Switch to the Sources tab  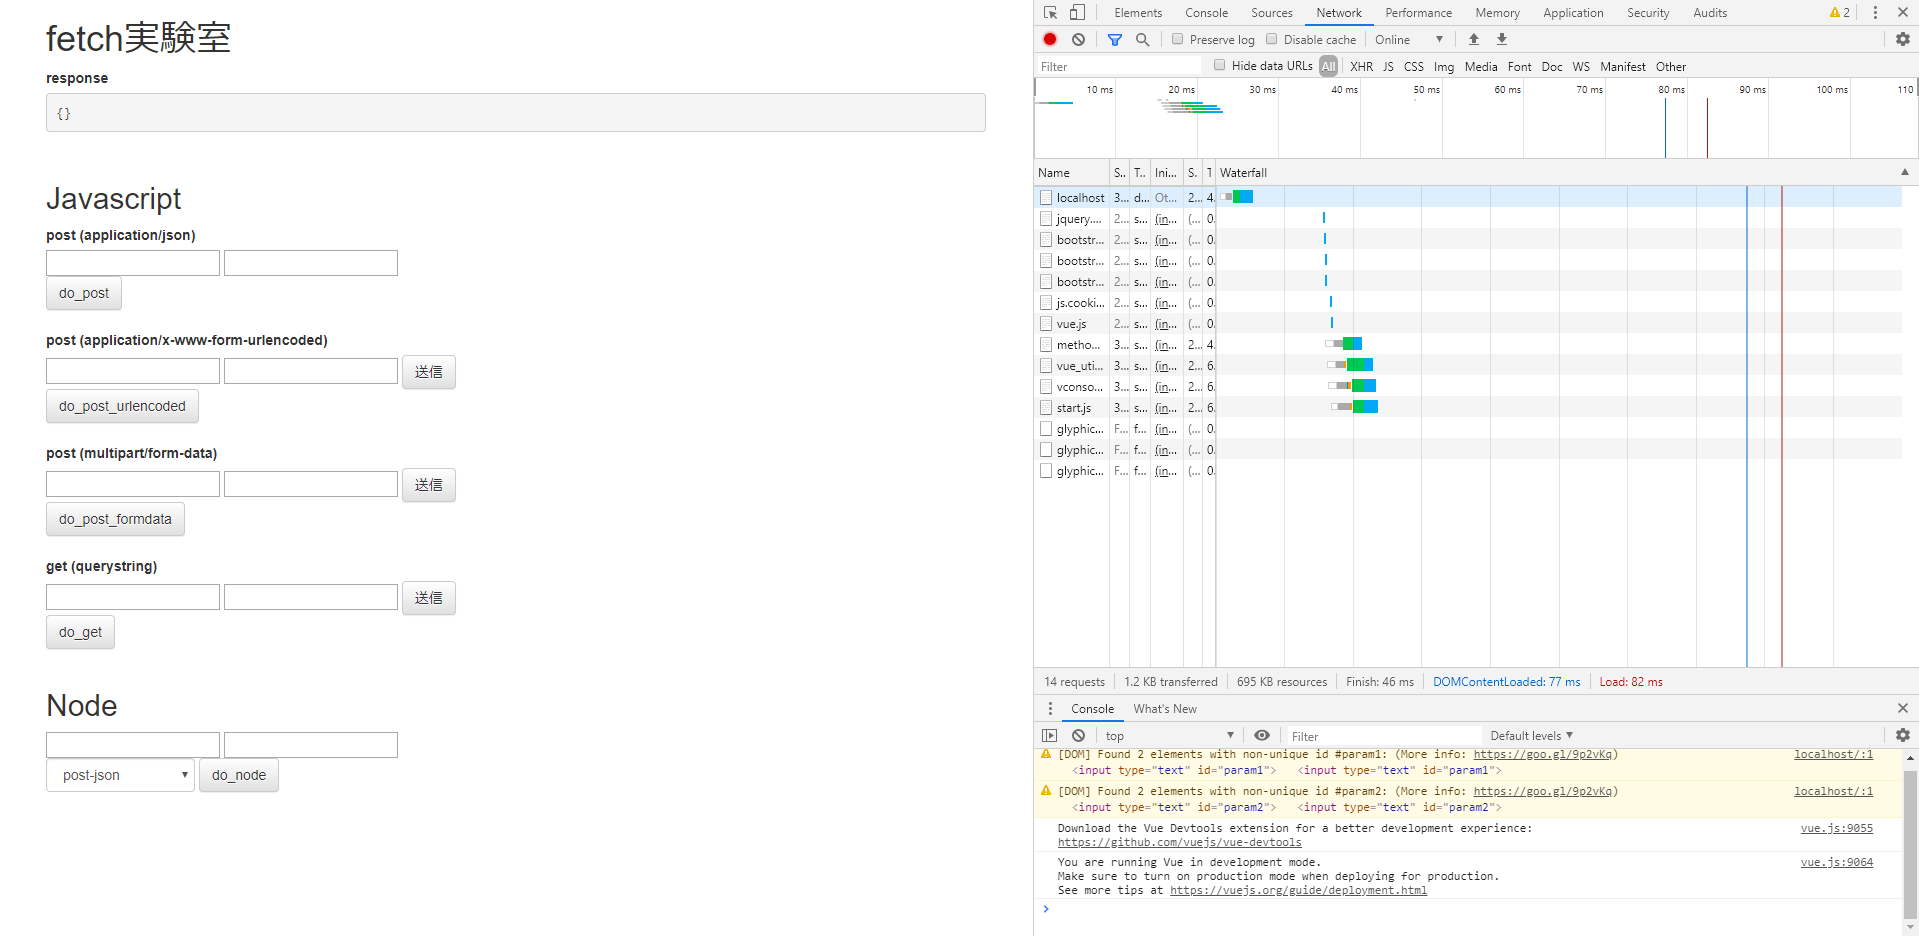click(1271, 12)
